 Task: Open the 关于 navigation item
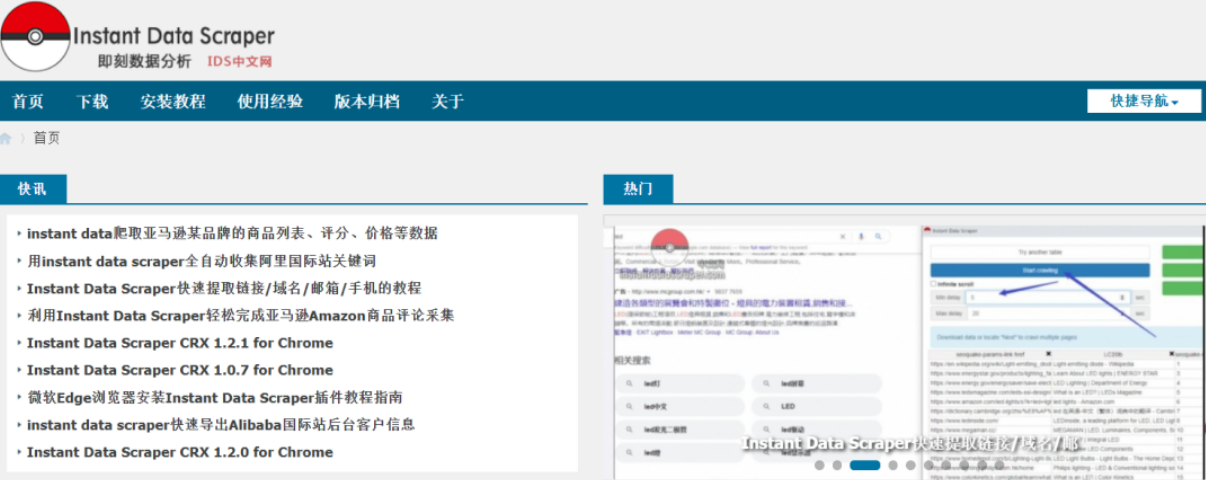[448, 101]
